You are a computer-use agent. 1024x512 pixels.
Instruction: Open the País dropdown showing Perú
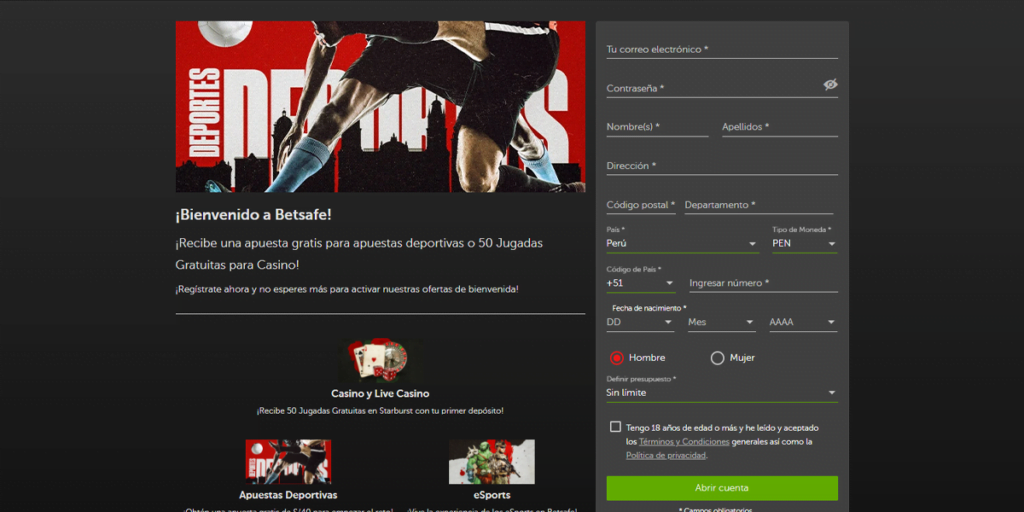682,243
